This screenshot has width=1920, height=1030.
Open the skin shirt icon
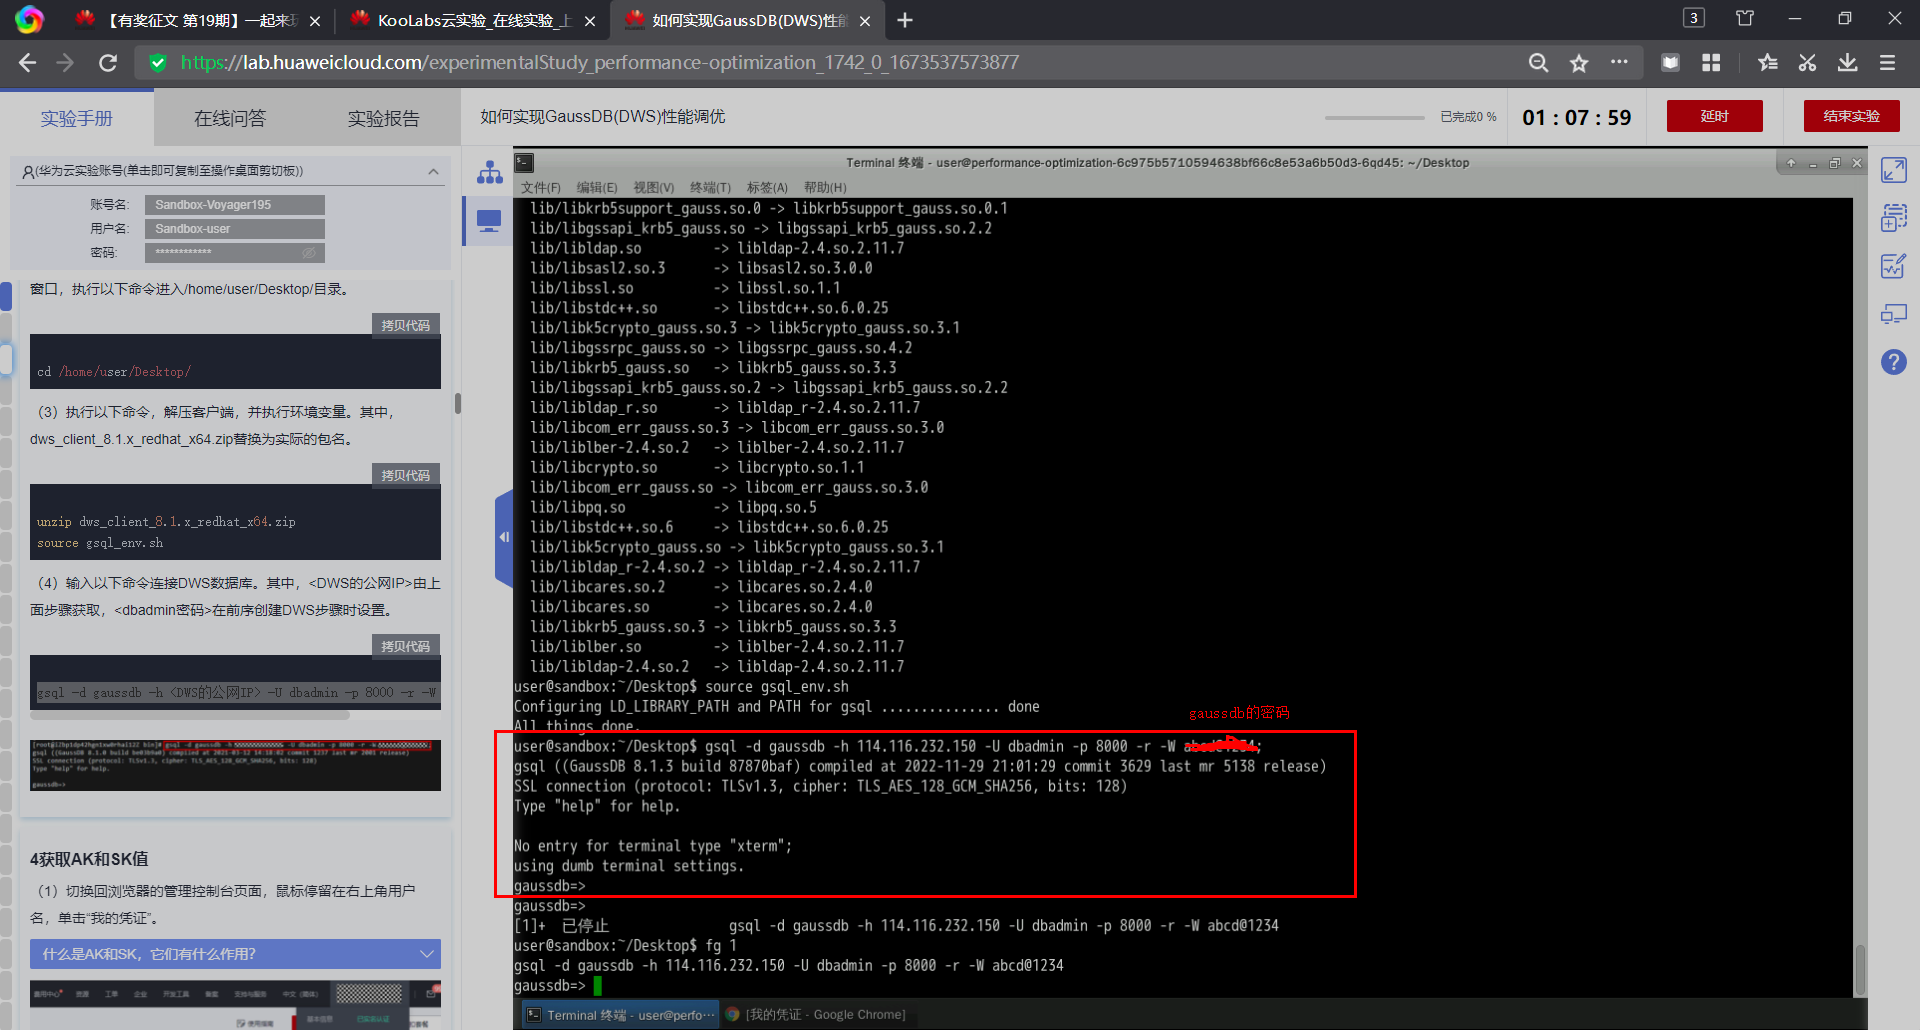point(1745,18)
